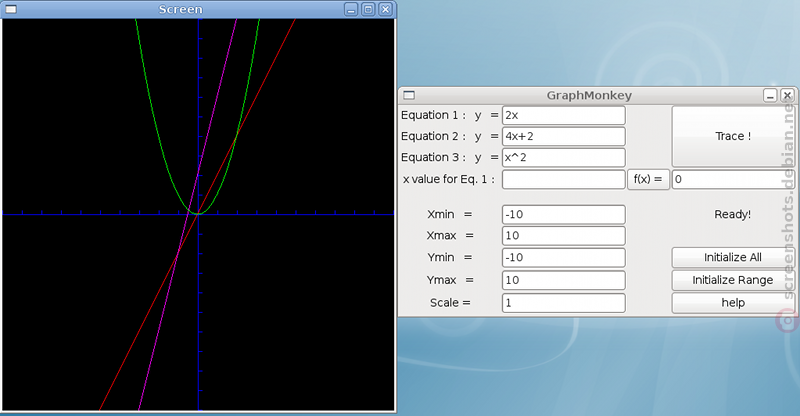Focus the Equation 3 input containing x^2

click(563, 157)
